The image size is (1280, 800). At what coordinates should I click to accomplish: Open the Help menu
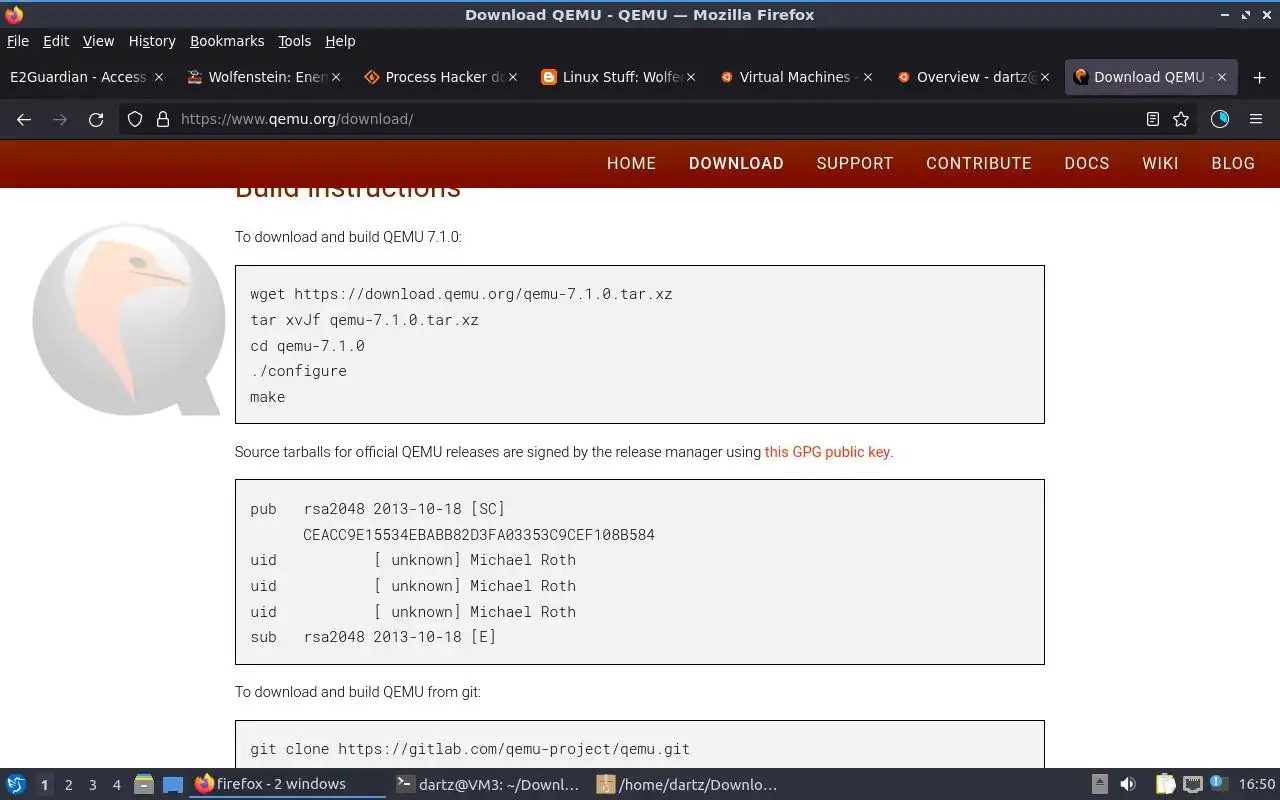coord(340,41)
